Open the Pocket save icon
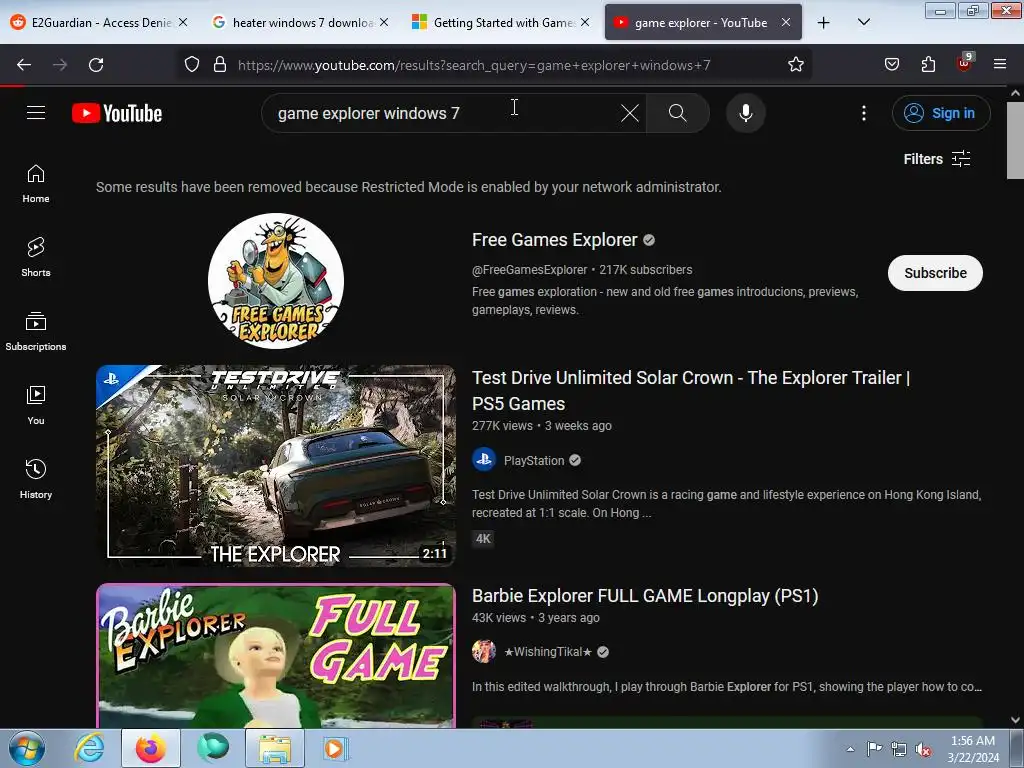The image size is (1024, 768). [x=891, y=65]
